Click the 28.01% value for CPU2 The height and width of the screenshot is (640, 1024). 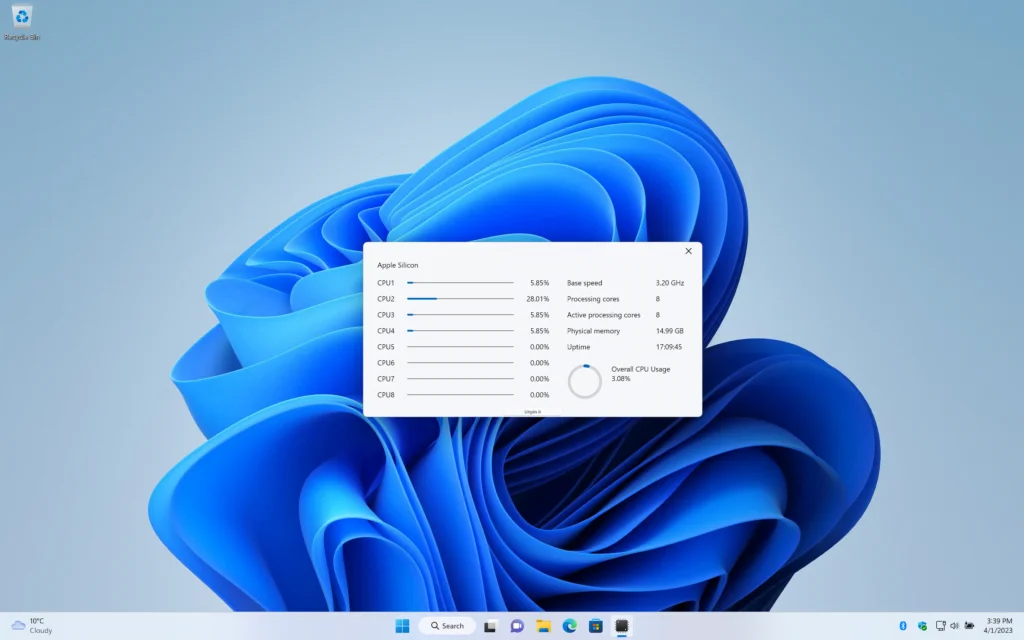(x=537, y=298)
